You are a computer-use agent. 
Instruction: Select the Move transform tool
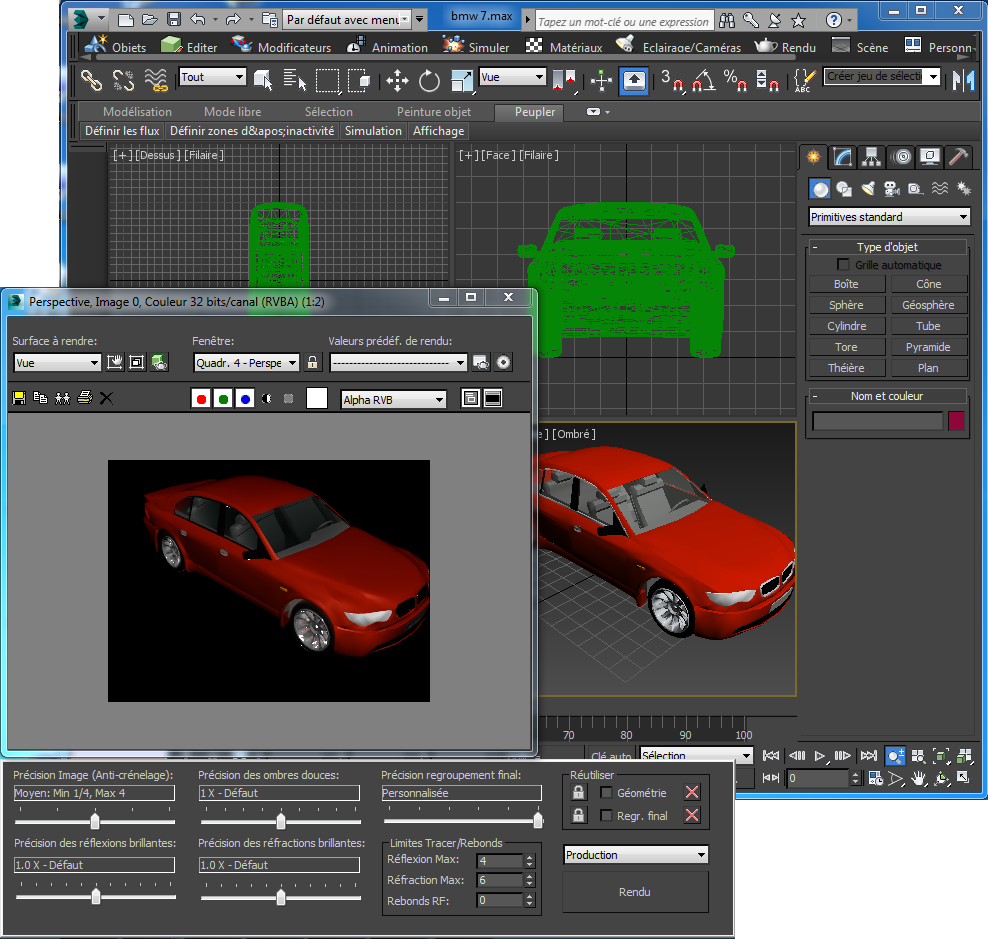(x=396, y=80)
